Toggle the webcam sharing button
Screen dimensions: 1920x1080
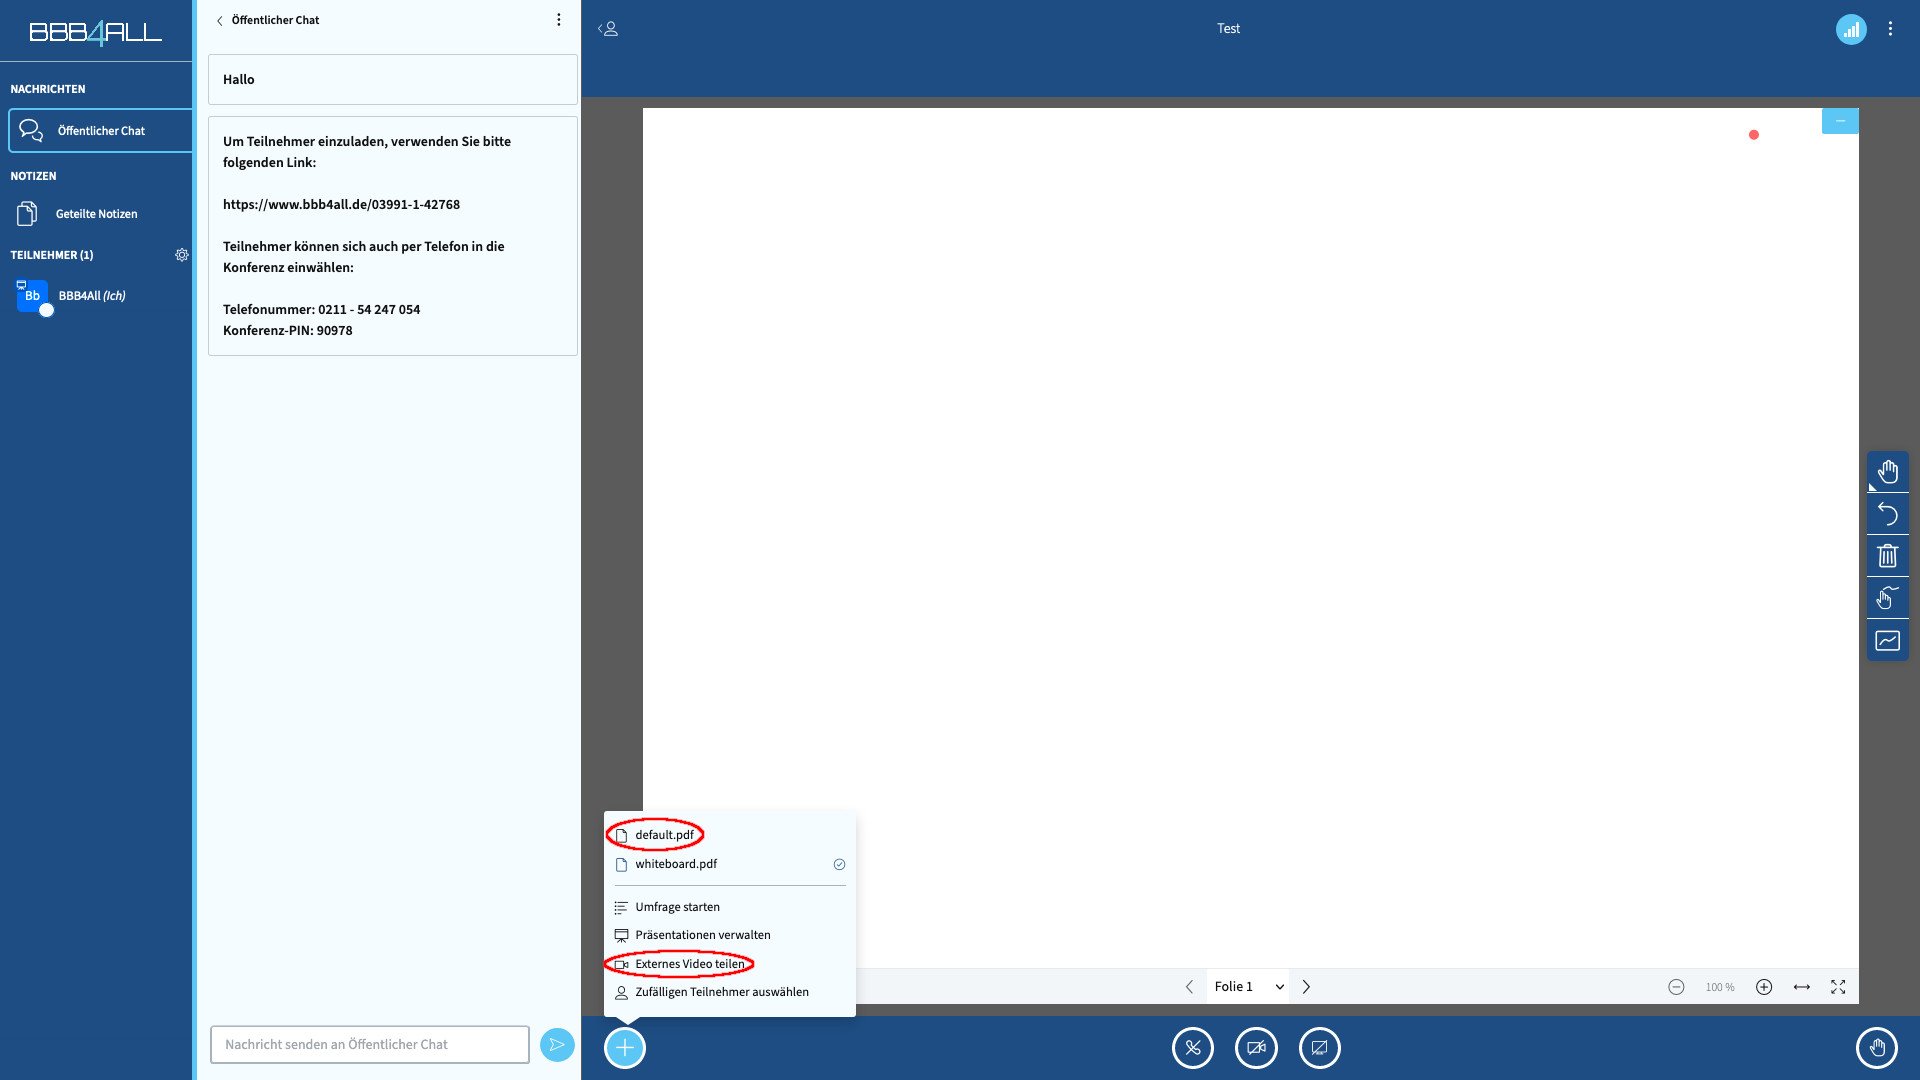coord(1256,1048)
